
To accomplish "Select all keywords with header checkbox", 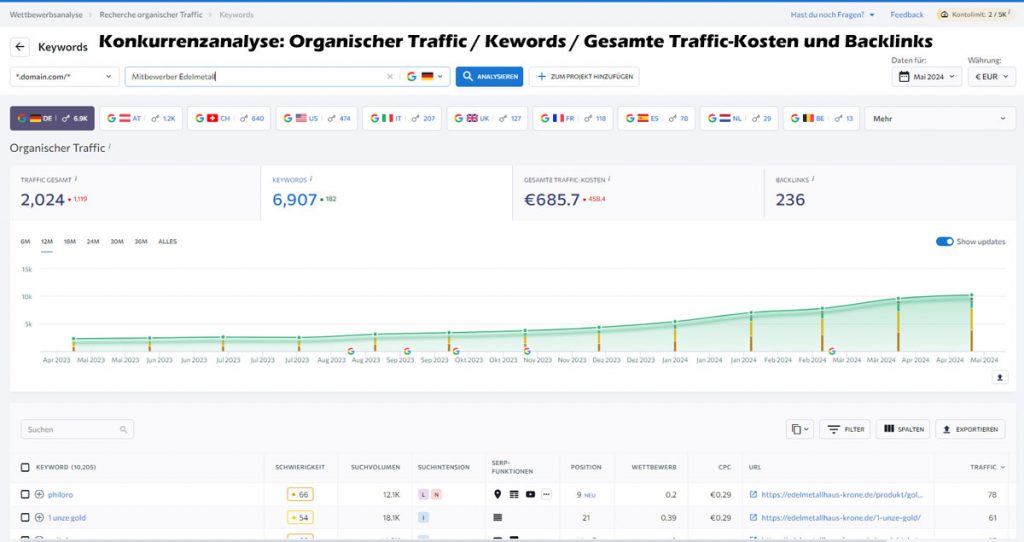I will [x=25, y=467].
